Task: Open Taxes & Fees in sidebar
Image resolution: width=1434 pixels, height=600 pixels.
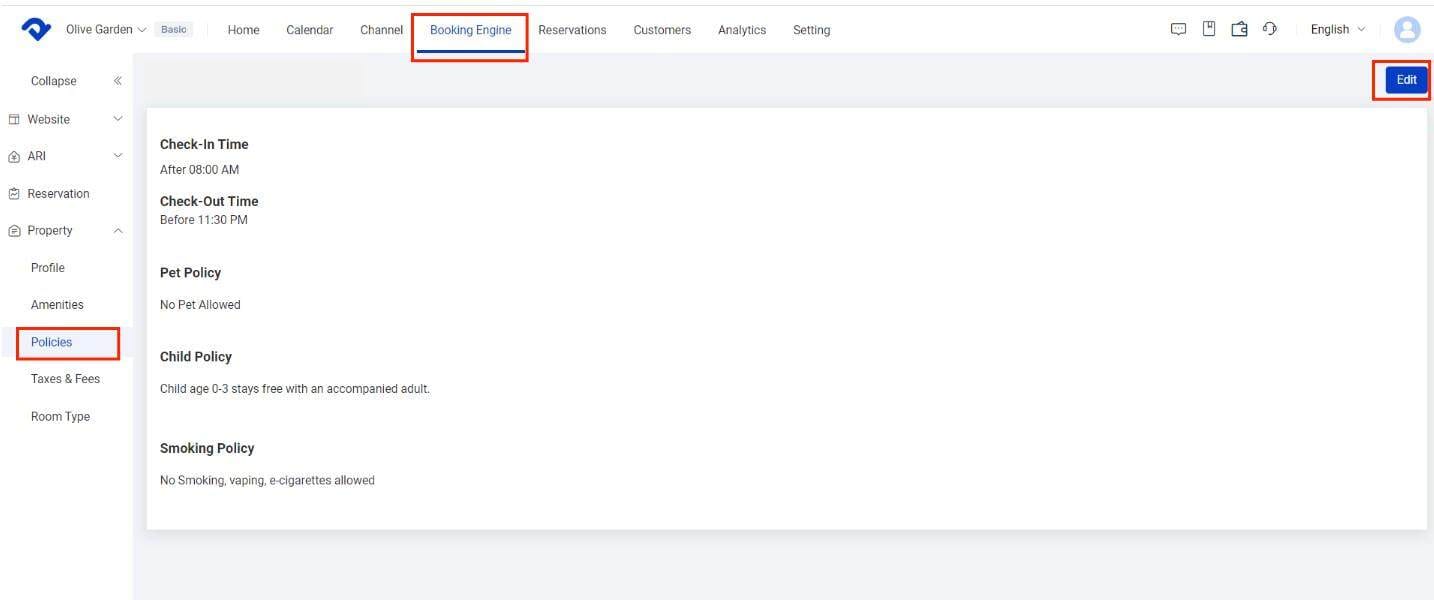Action: pos(65,379)
